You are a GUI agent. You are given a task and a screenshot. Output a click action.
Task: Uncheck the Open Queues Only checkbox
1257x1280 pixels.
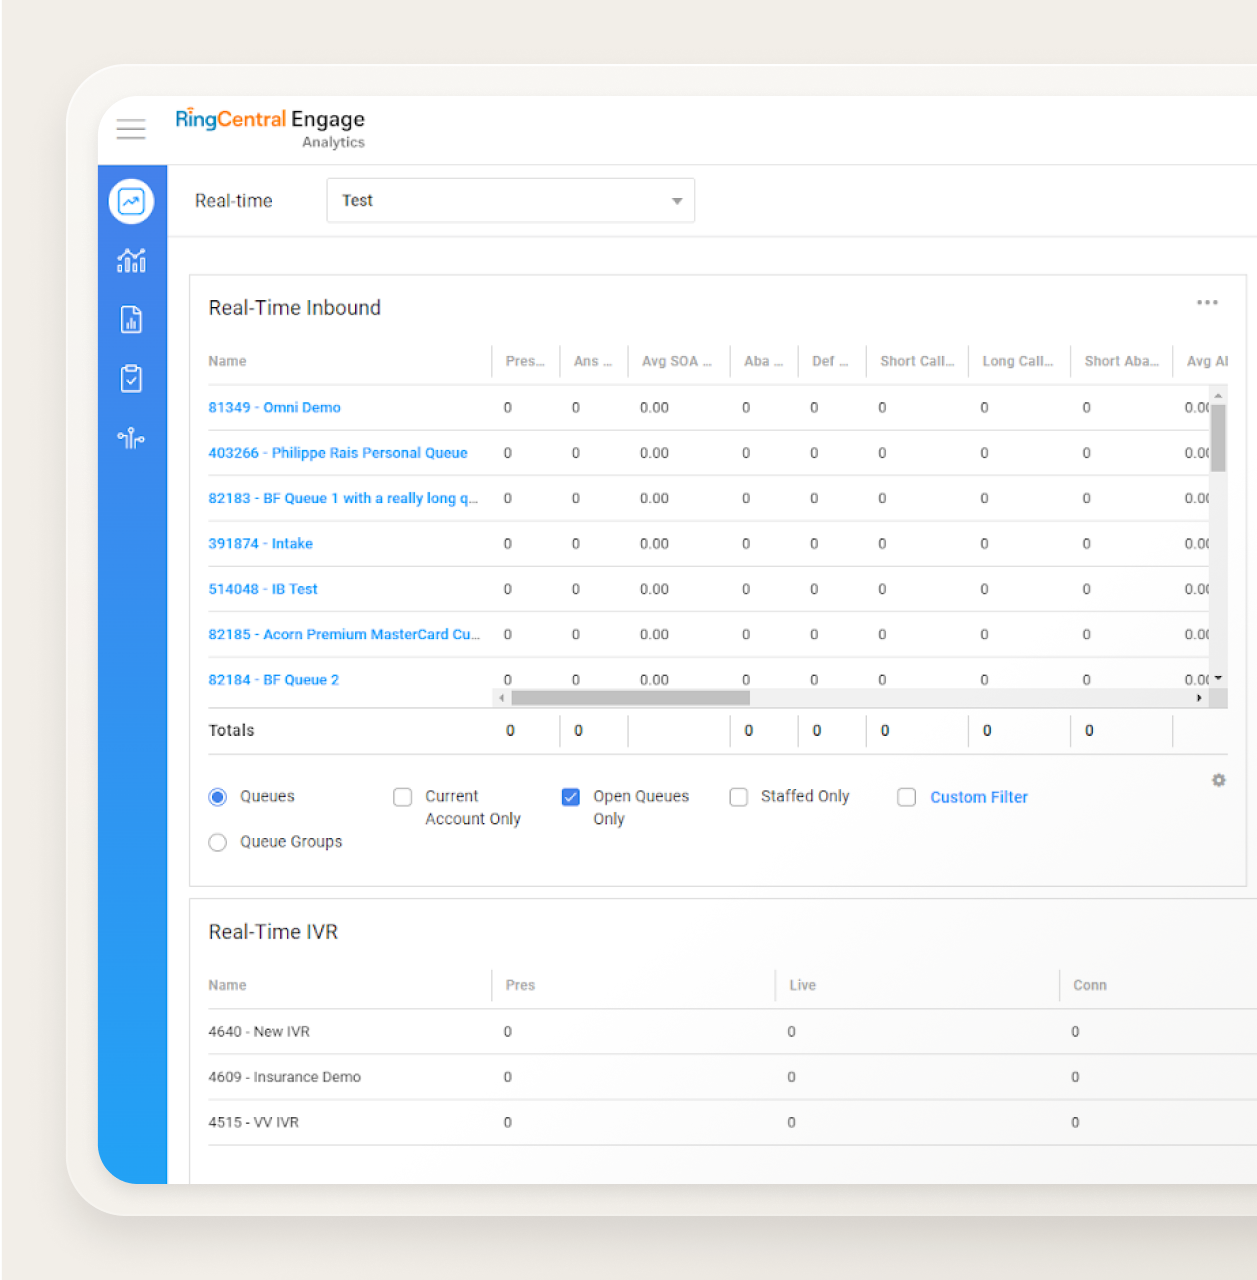click(x=570, y=797)
